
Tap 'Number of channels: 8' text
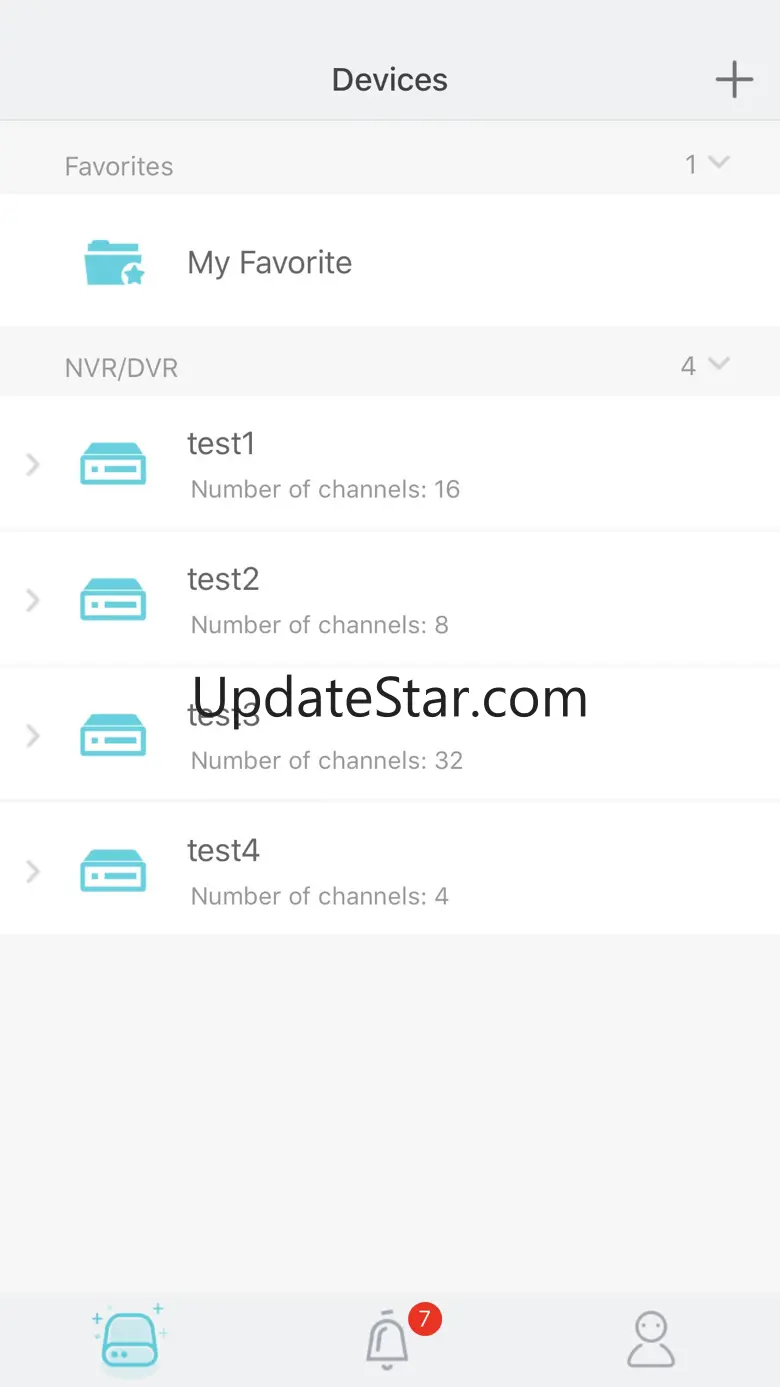pos(319,625)
